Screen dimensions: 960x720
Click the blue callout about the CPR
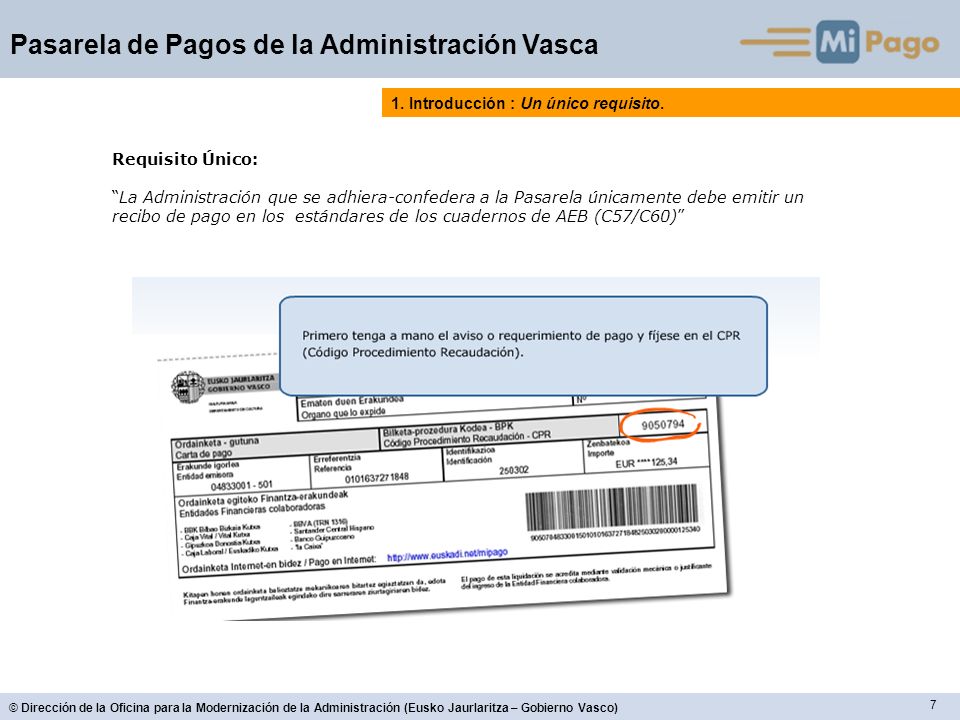click(x=523, y=346)
